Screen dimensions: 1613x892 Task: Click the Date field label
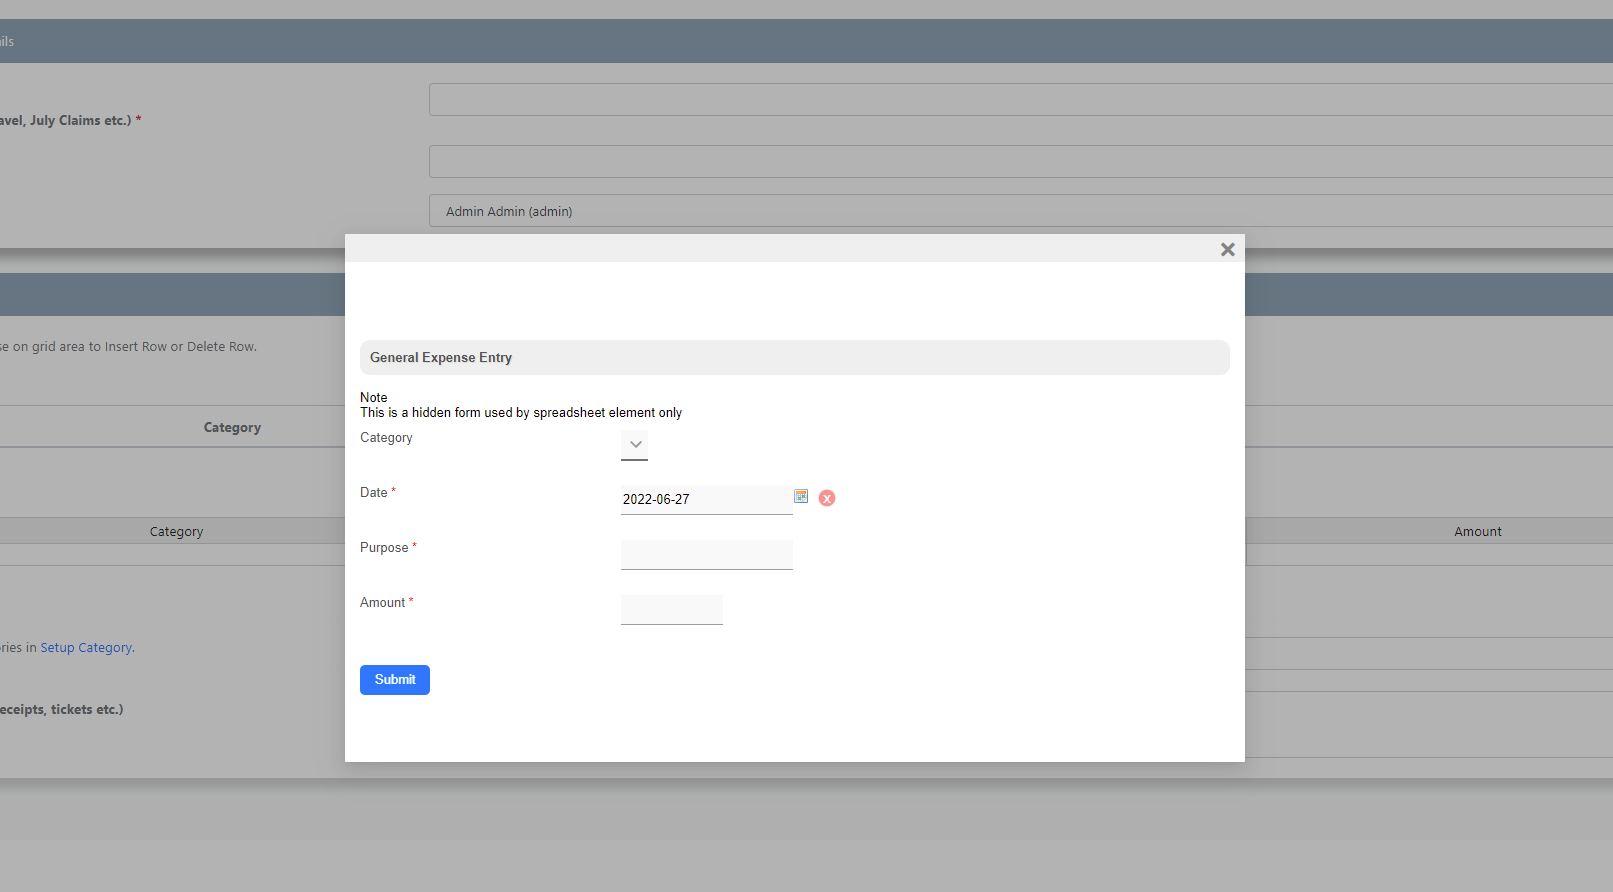coord(373,493)
